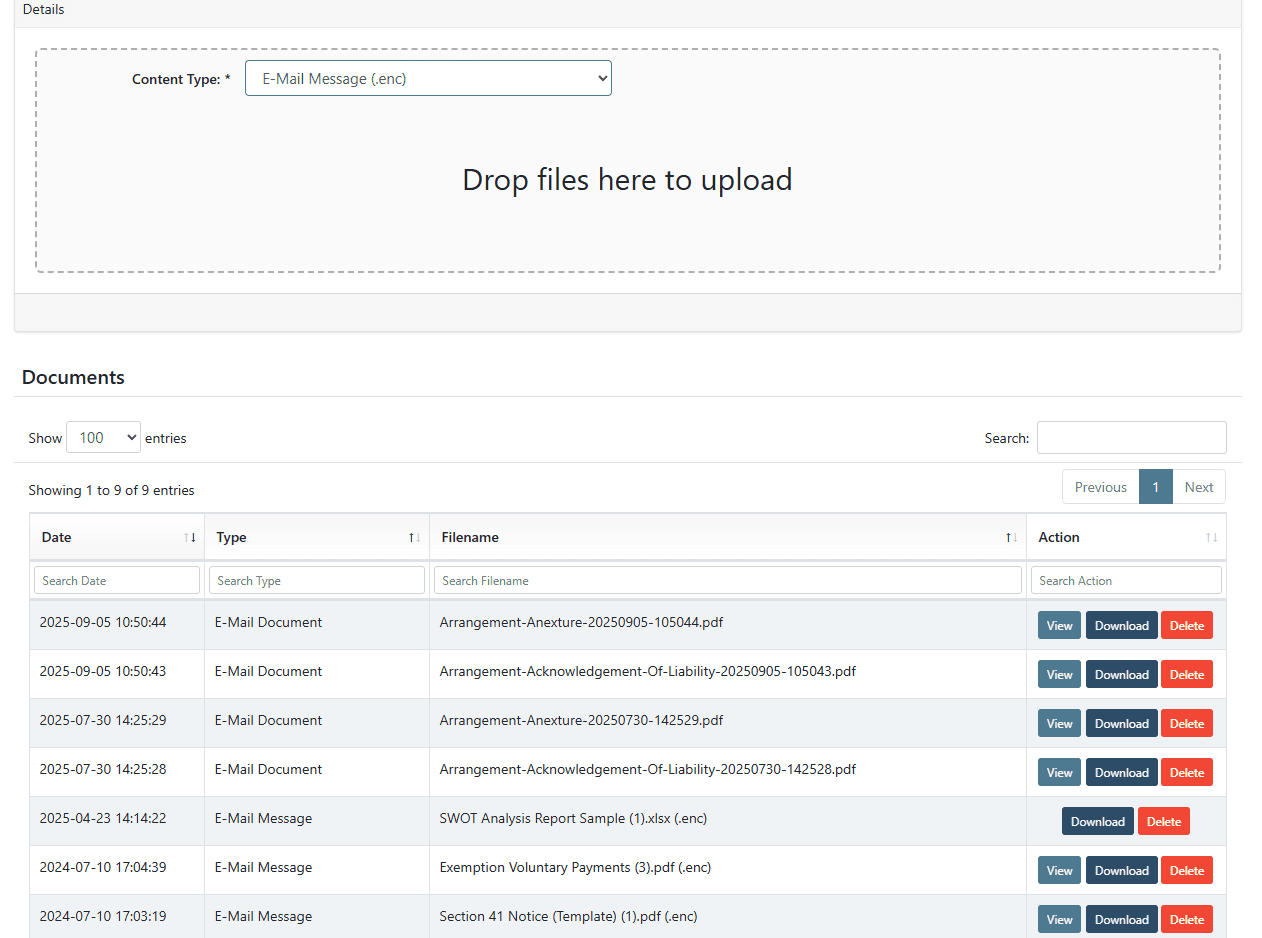Click the Search Action filter field
Viewport: 1262px width, 938px height.
point(1126,580)
